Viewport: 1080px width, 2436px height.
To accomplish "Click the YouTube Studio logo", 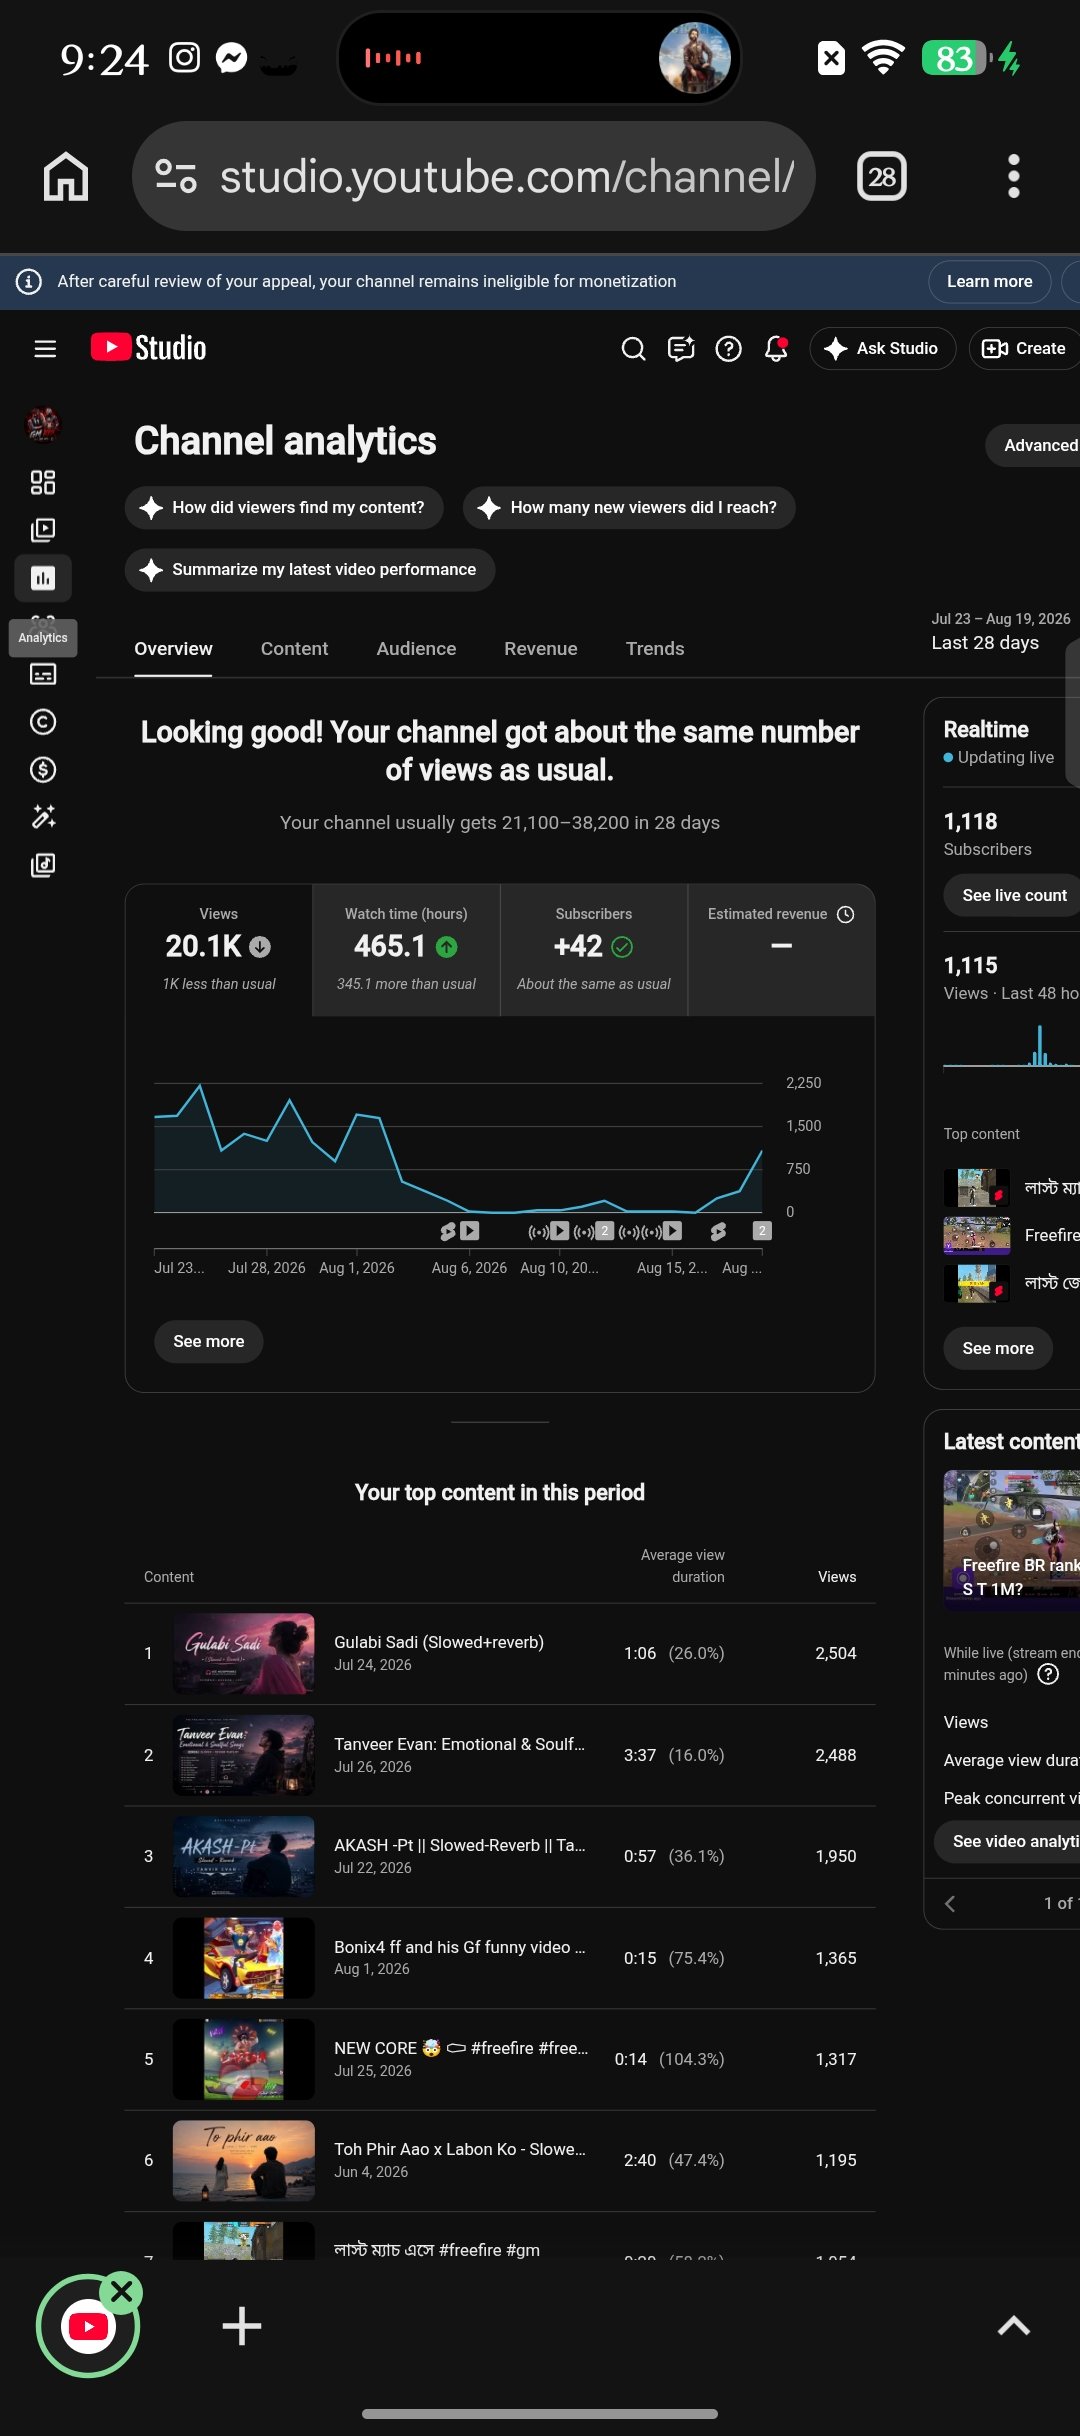I will coord(149,348).
